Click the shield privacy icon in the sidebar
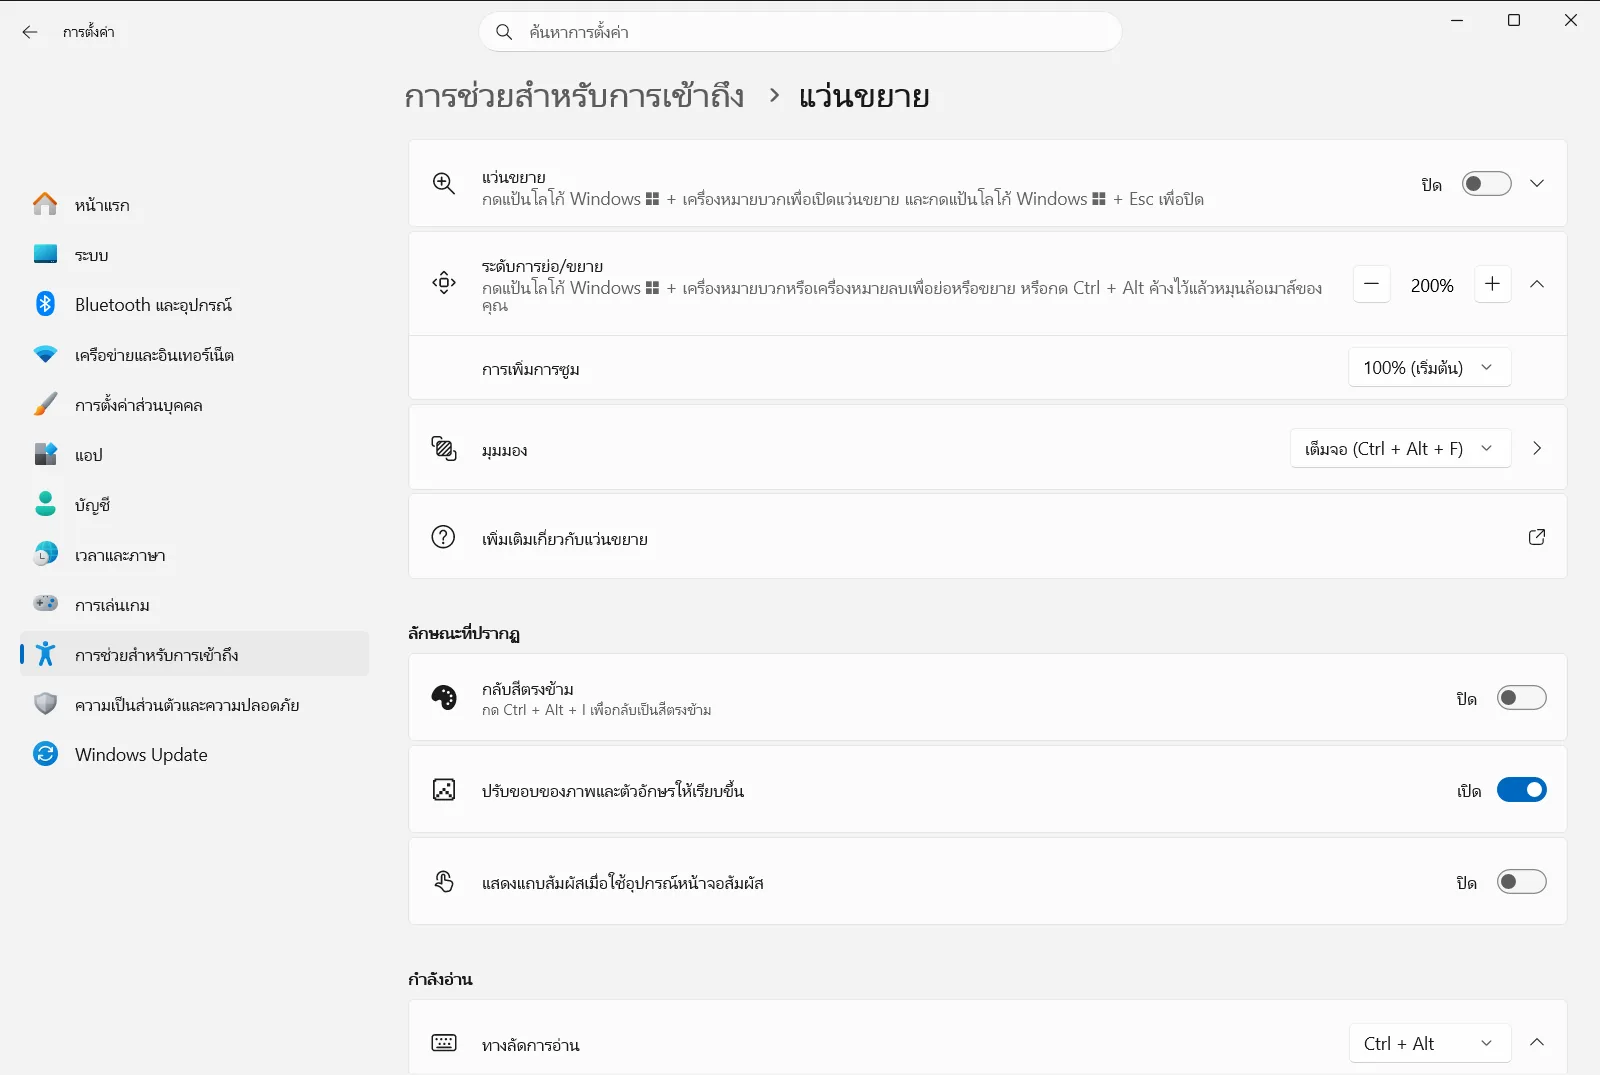Viewport: 1600px width, 1075px height. (45, 704)
